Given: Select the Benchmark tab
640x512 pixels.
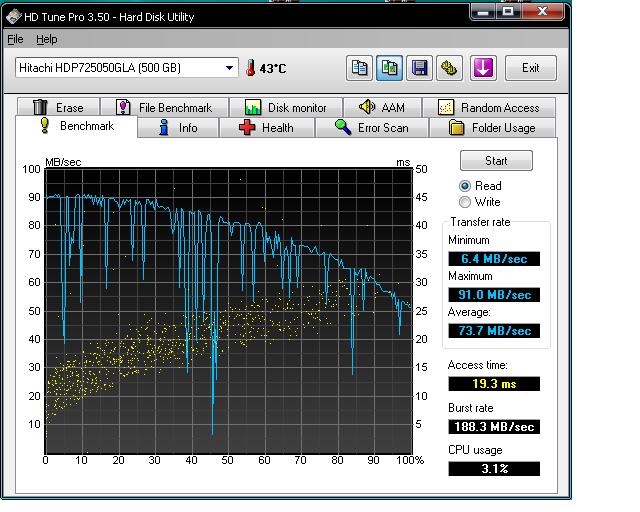Looking at the screenshot, I should click(x=77, y=126).
